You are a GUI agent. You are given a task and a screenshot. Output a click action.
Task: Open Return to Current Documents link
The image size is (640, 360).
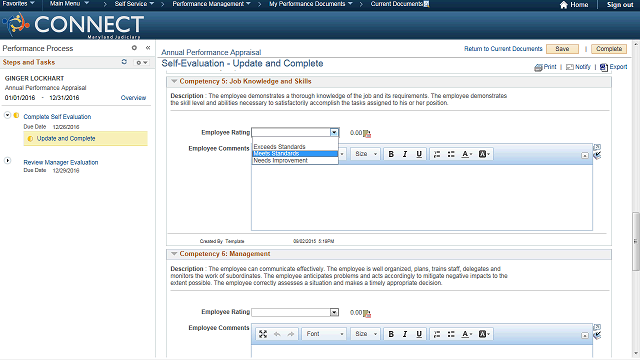(503, 49)
